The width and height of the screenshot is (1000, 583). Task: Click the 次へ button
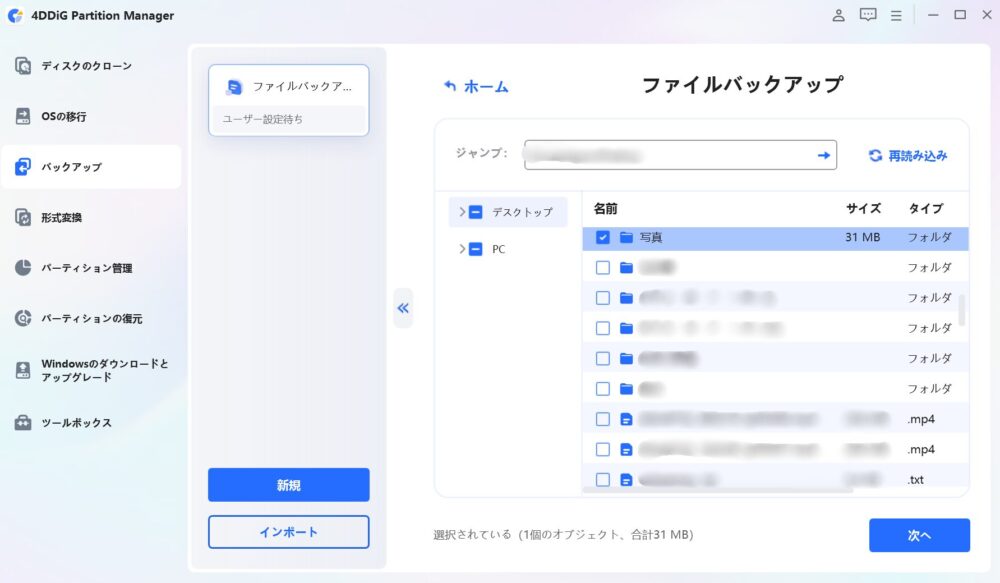coord(919,535)
